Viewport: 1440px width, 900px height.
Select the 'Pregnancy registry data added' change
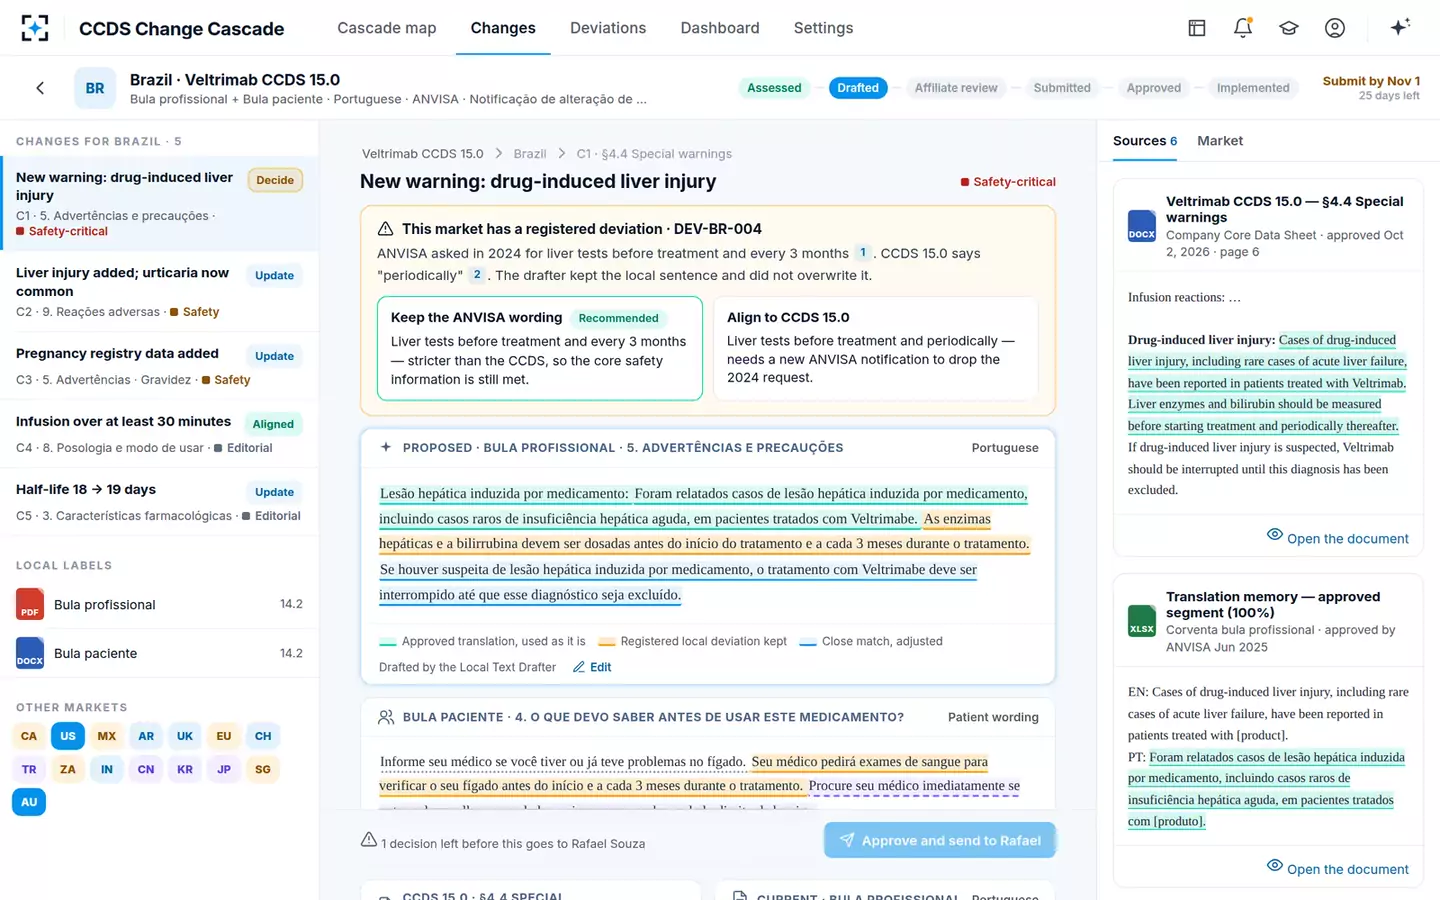(x=160, y=366)
